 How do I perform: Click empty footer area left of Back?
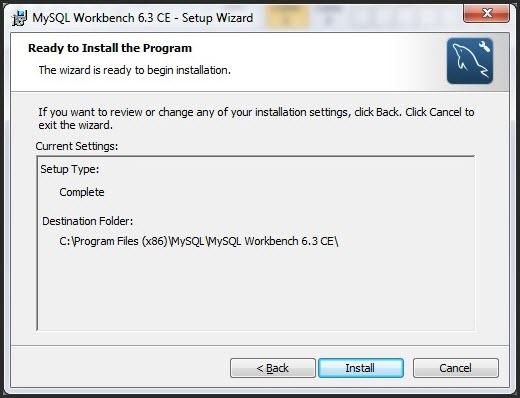coord(120,368)
